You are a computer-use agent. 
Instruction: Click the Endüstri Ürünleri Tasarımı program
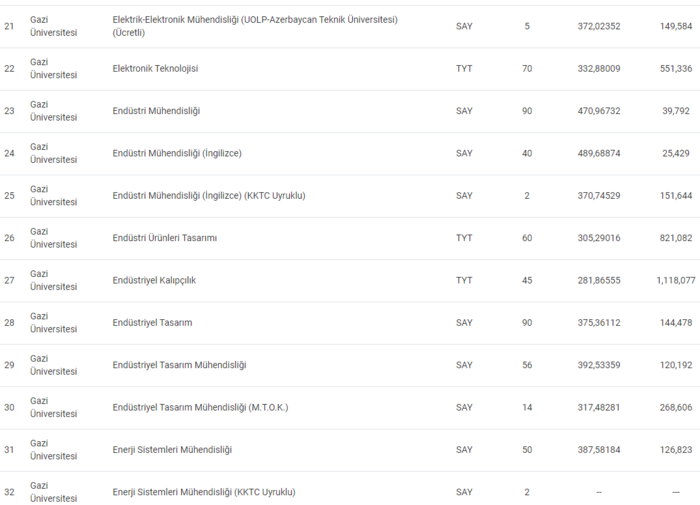coord(165,238)
